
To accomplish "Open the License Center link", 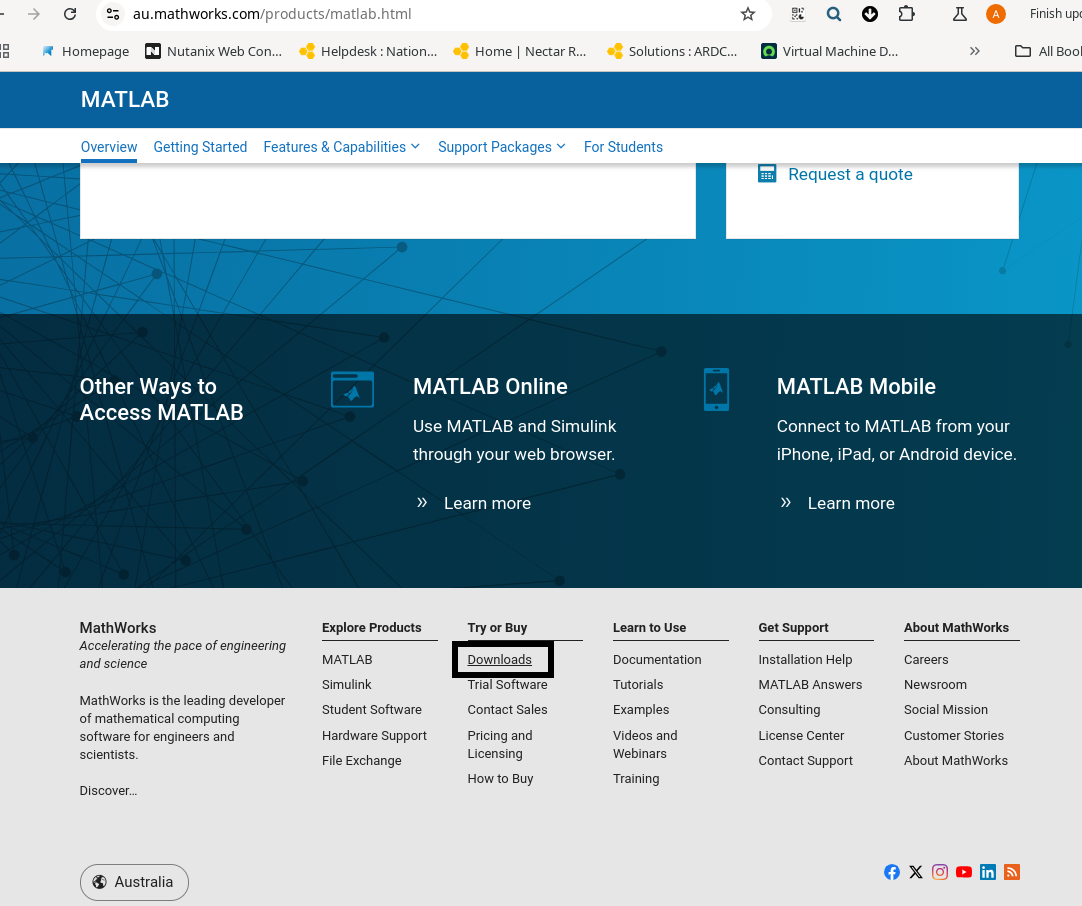I will [801, 736].
